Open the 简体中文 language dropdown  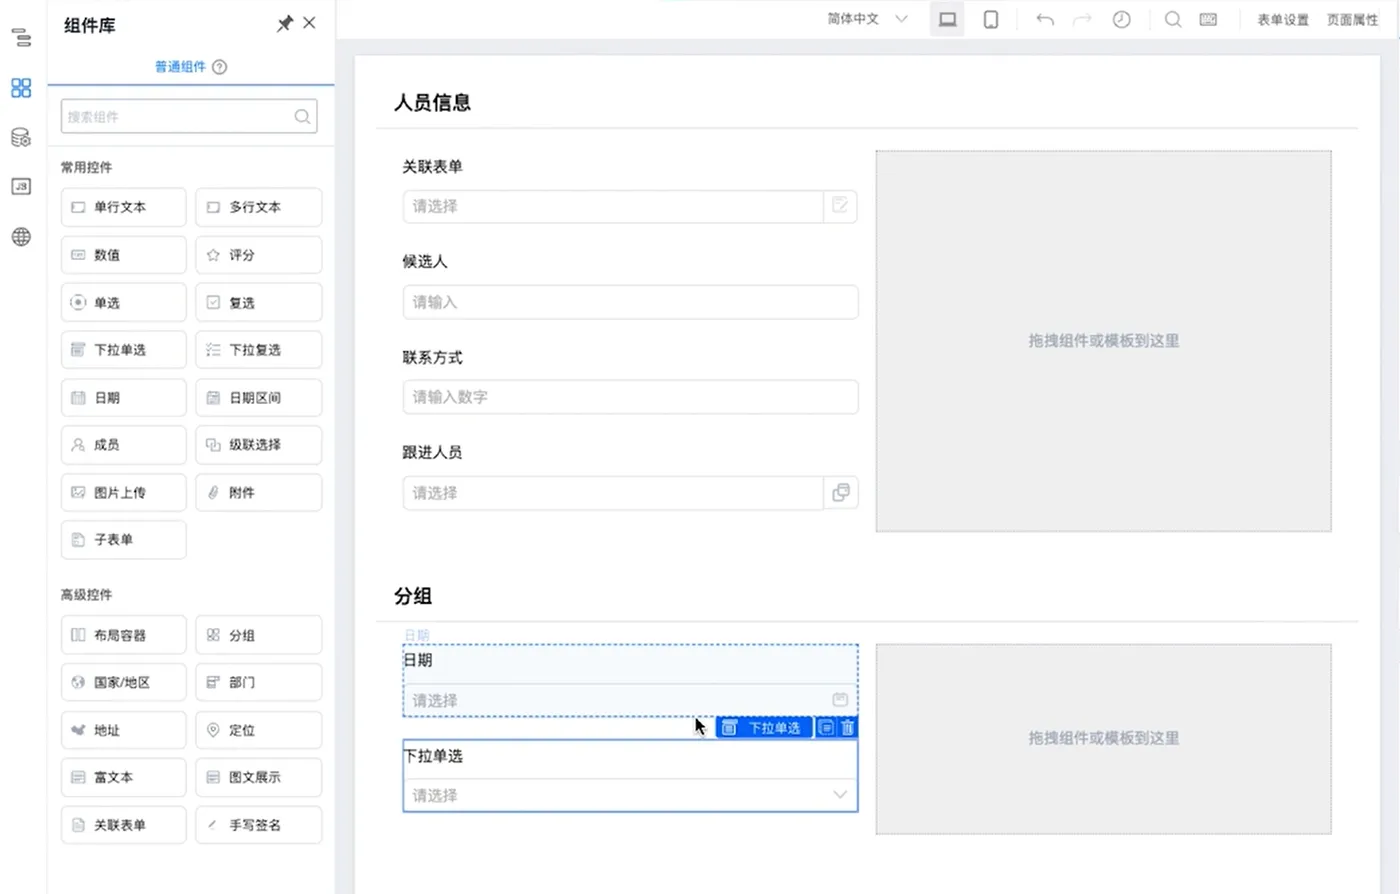pos(867,19)
